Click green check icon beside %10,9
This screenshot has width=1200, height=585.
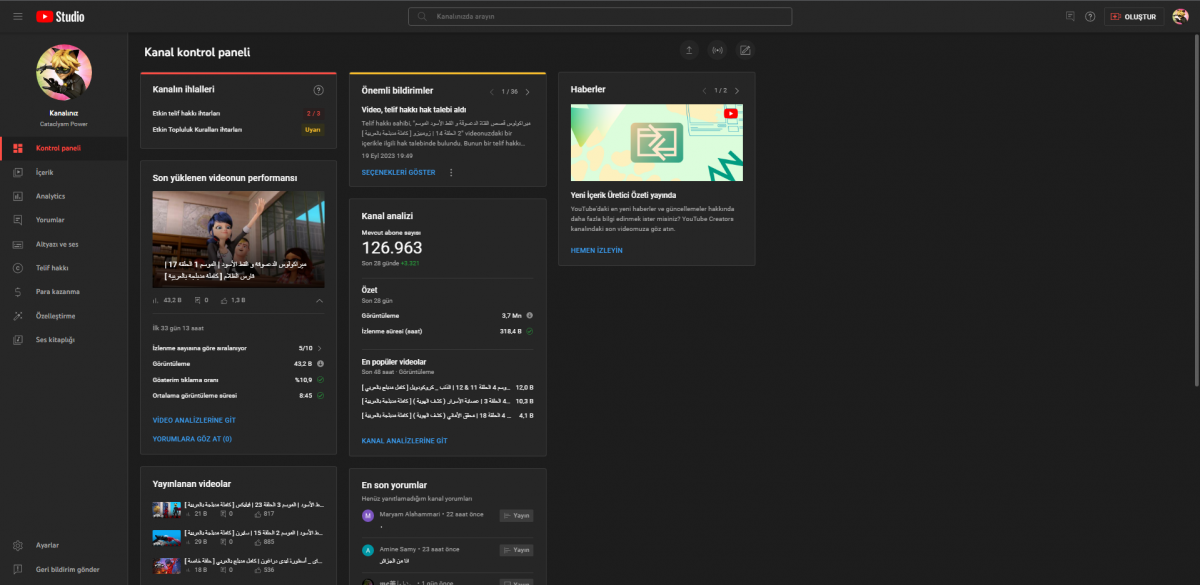(x=321, y=380)
